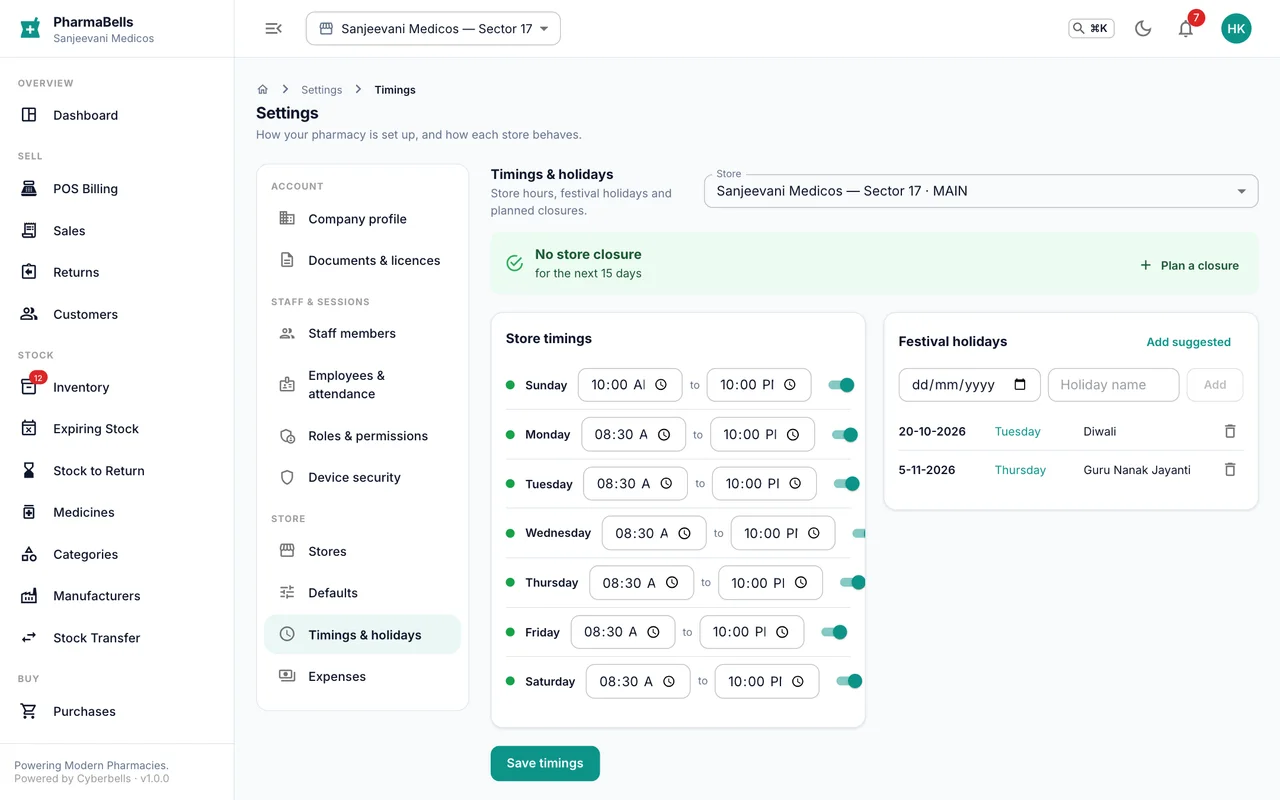1280x800 pixels.
Task: Toggle Friday store timing switch
Action: coord(834,632)
